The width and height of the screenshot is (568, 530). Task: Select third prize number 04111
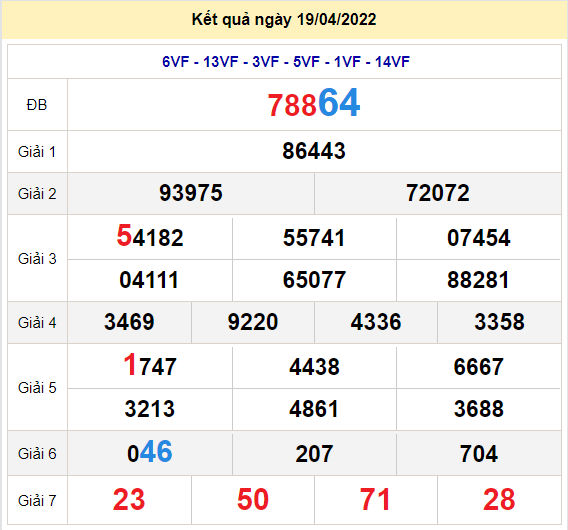click(x=149, y=280)
